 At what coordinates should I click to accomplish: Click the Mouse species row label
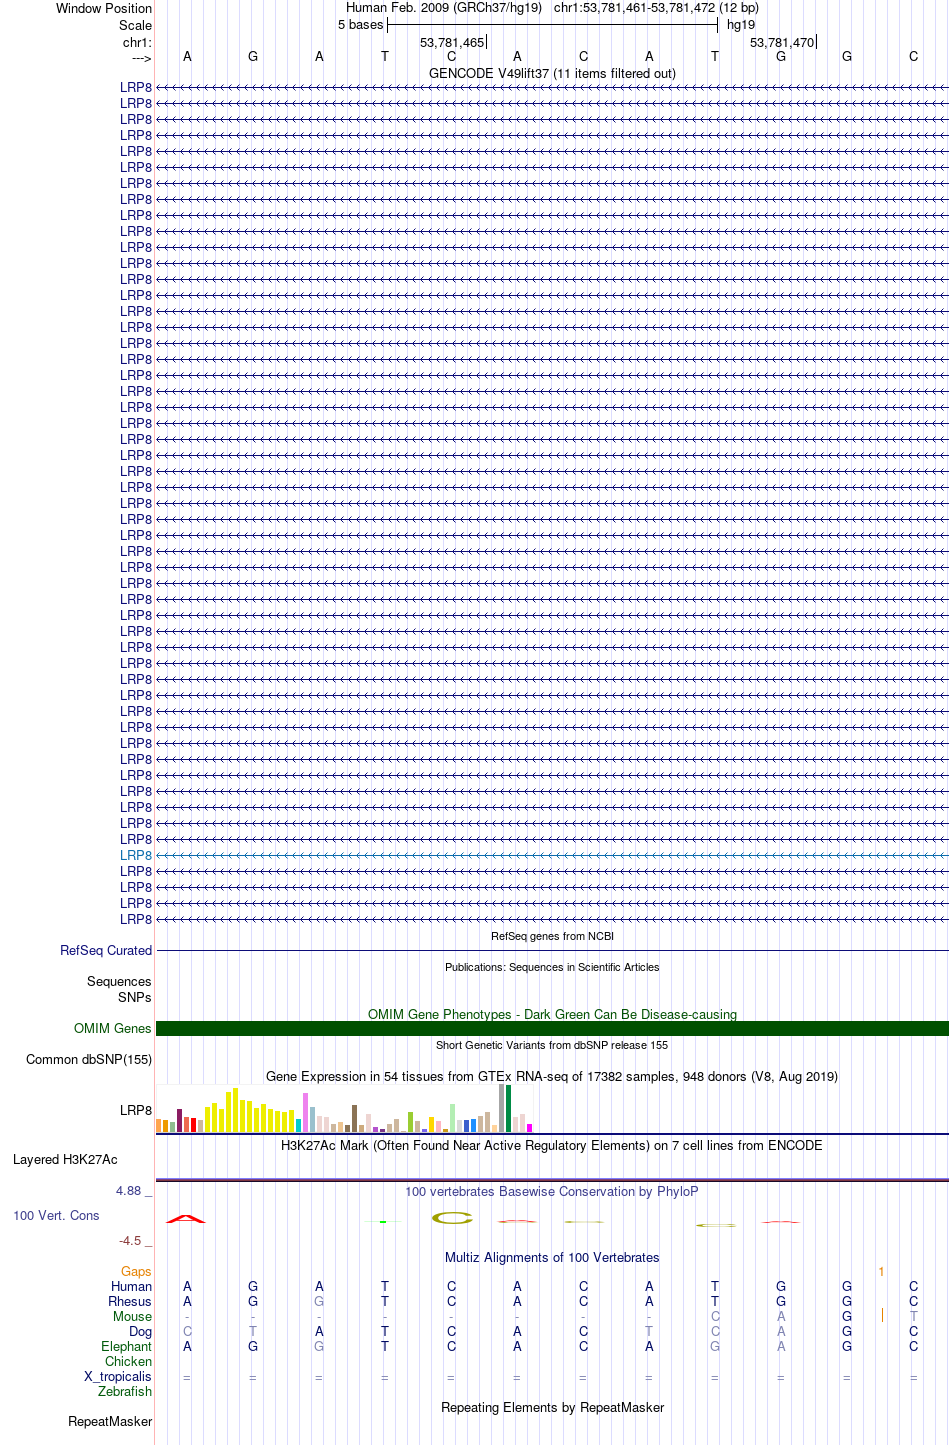coord(133,1316)
